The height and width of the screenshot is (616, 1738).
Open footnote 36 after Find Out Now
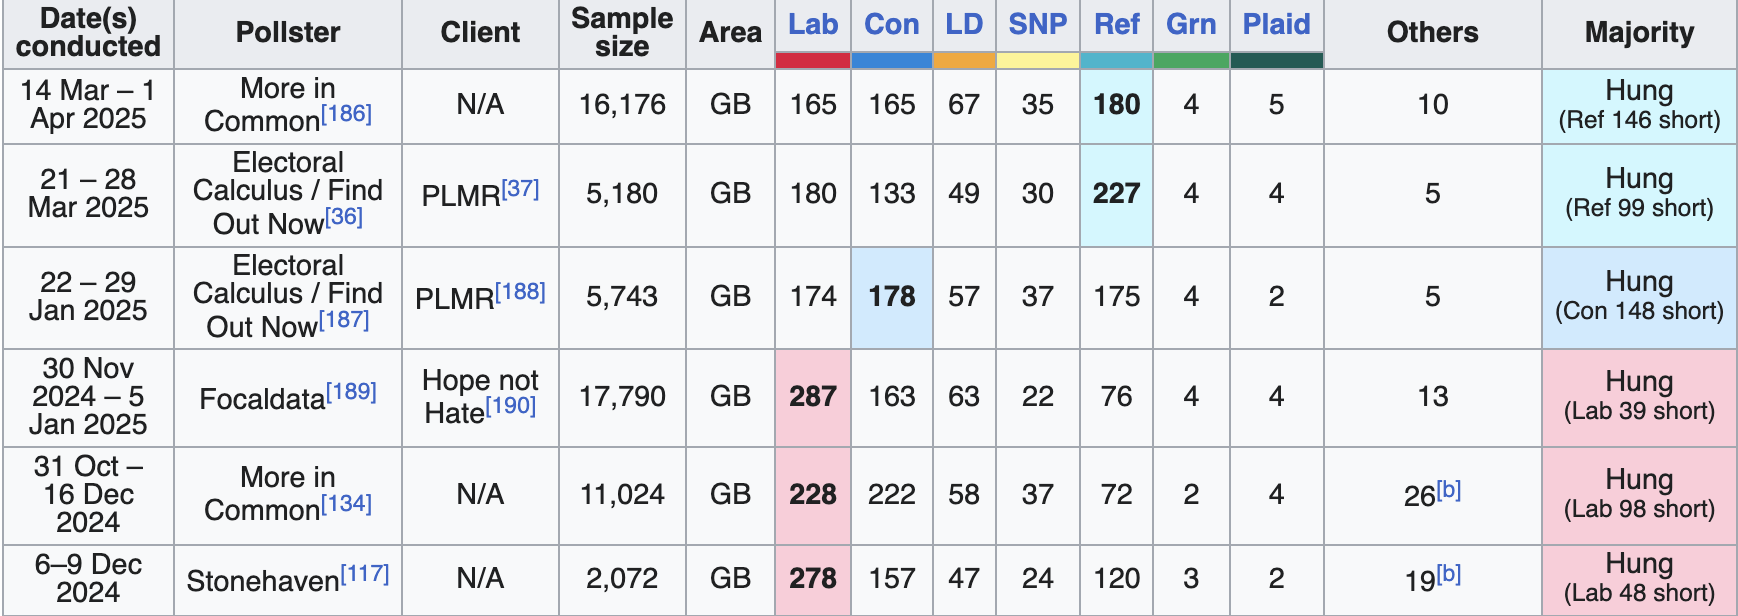click(344, 217)
